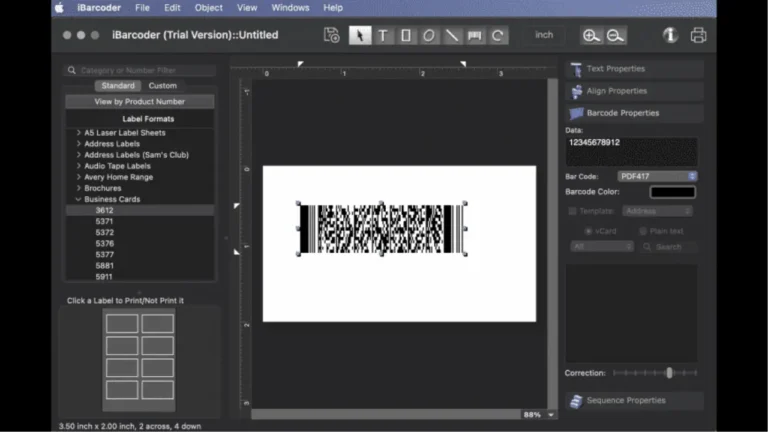Click the new label document icon

click(x=332, y=35)
